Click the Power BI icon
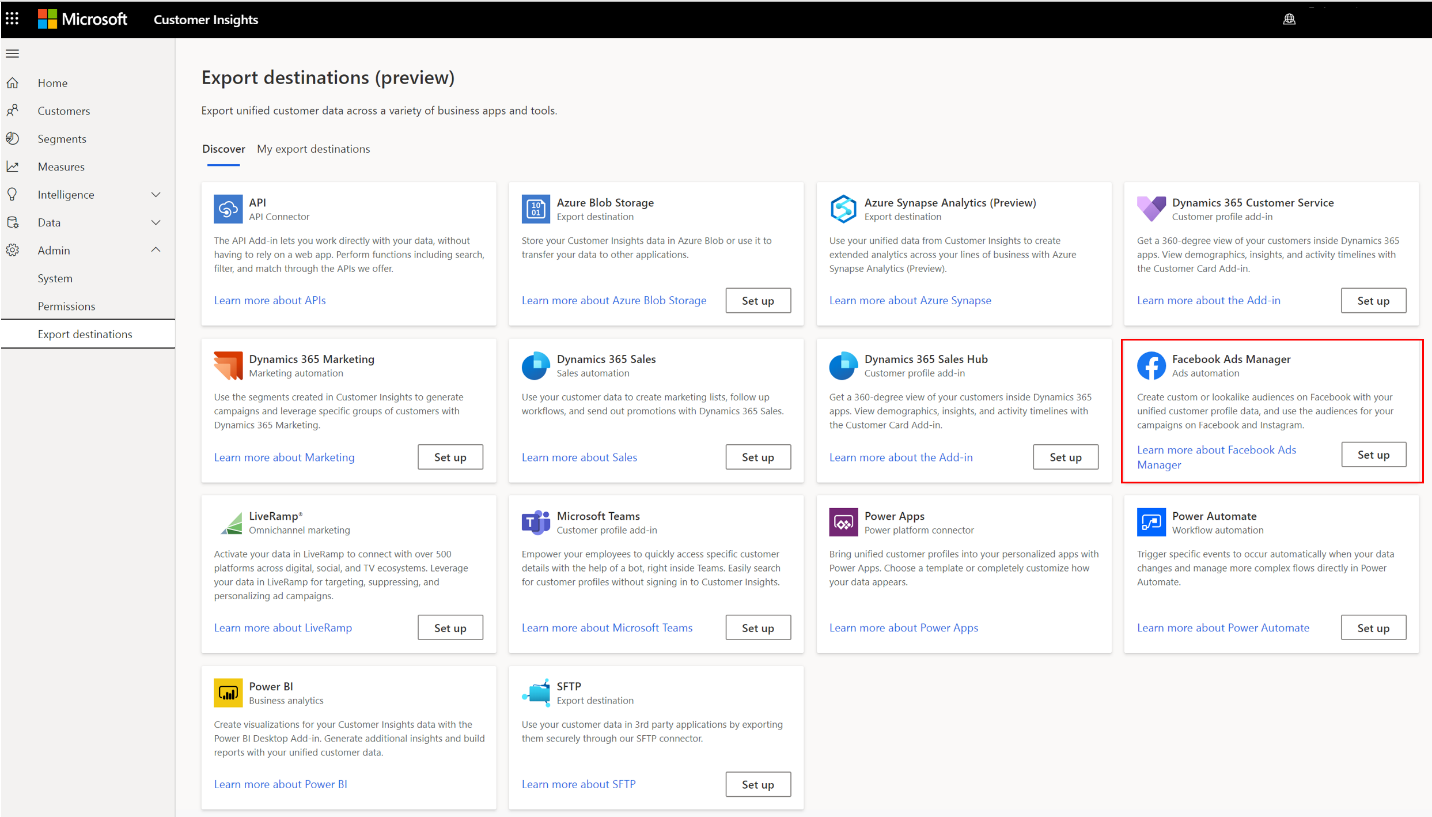1432x817 pixels. [x=228, y=693]
